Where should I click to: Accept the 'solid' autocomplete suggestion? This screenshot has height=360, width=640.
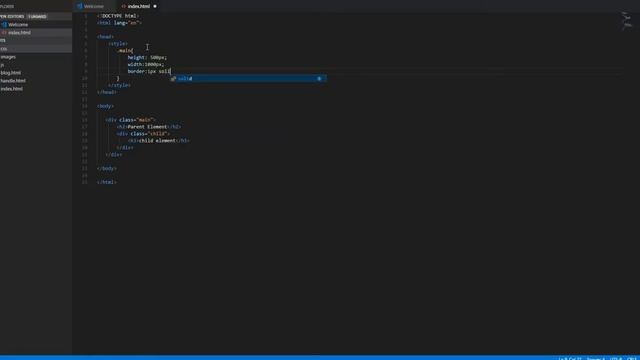(x=248, y=78)
